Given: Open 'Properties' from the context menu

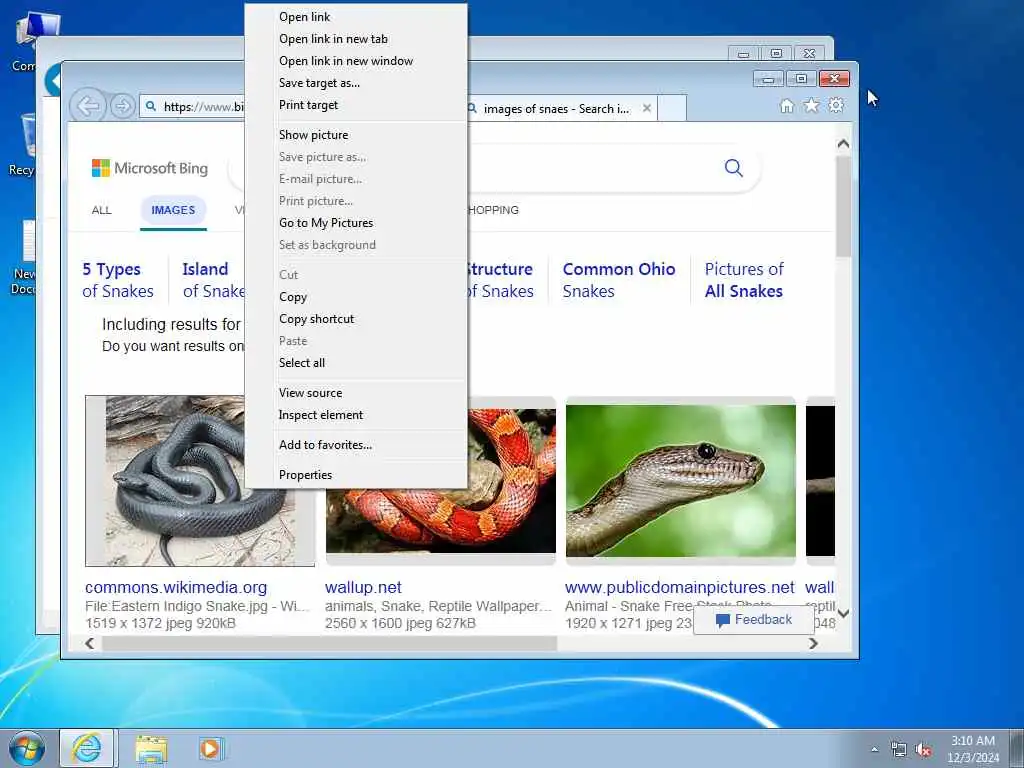Looking at the screenshot, I should 305,475.
